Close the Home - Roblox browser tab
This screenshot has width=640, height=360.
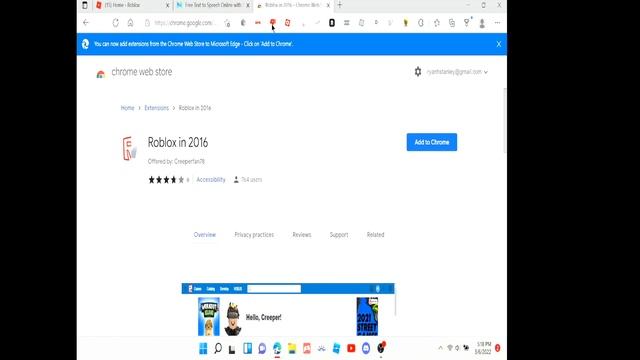pyautogui.click(x=167, y=5)
